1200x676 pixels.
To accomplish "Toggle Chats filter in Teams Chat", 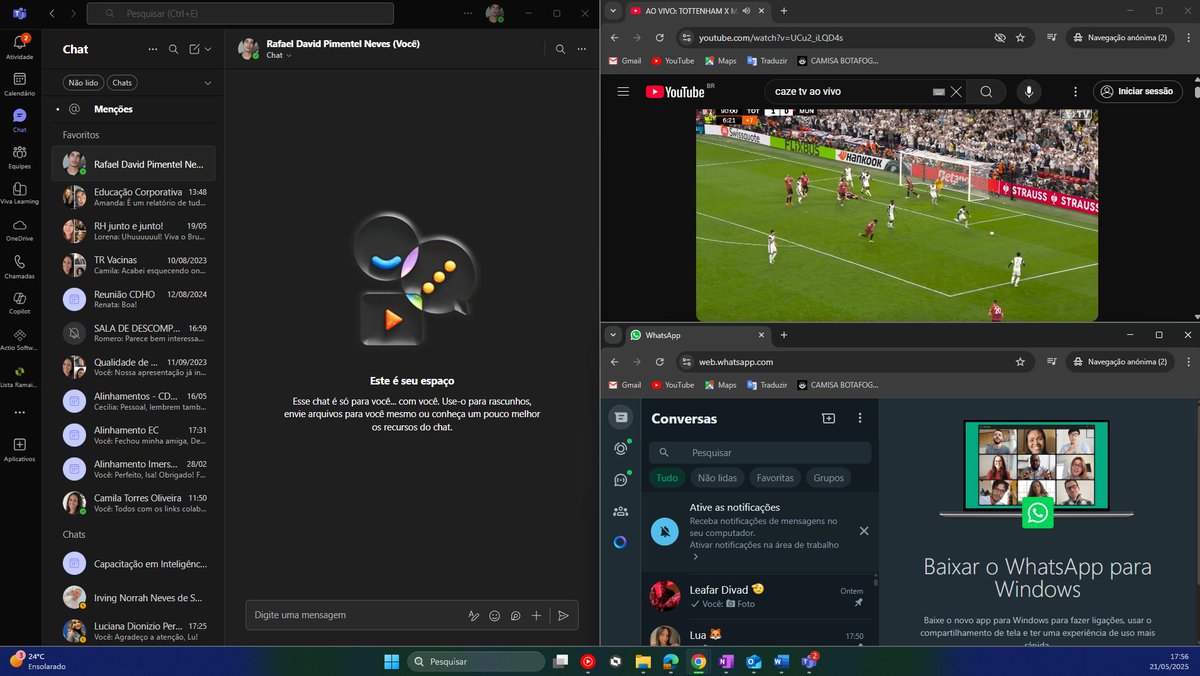I will click(x=123, y=83).
